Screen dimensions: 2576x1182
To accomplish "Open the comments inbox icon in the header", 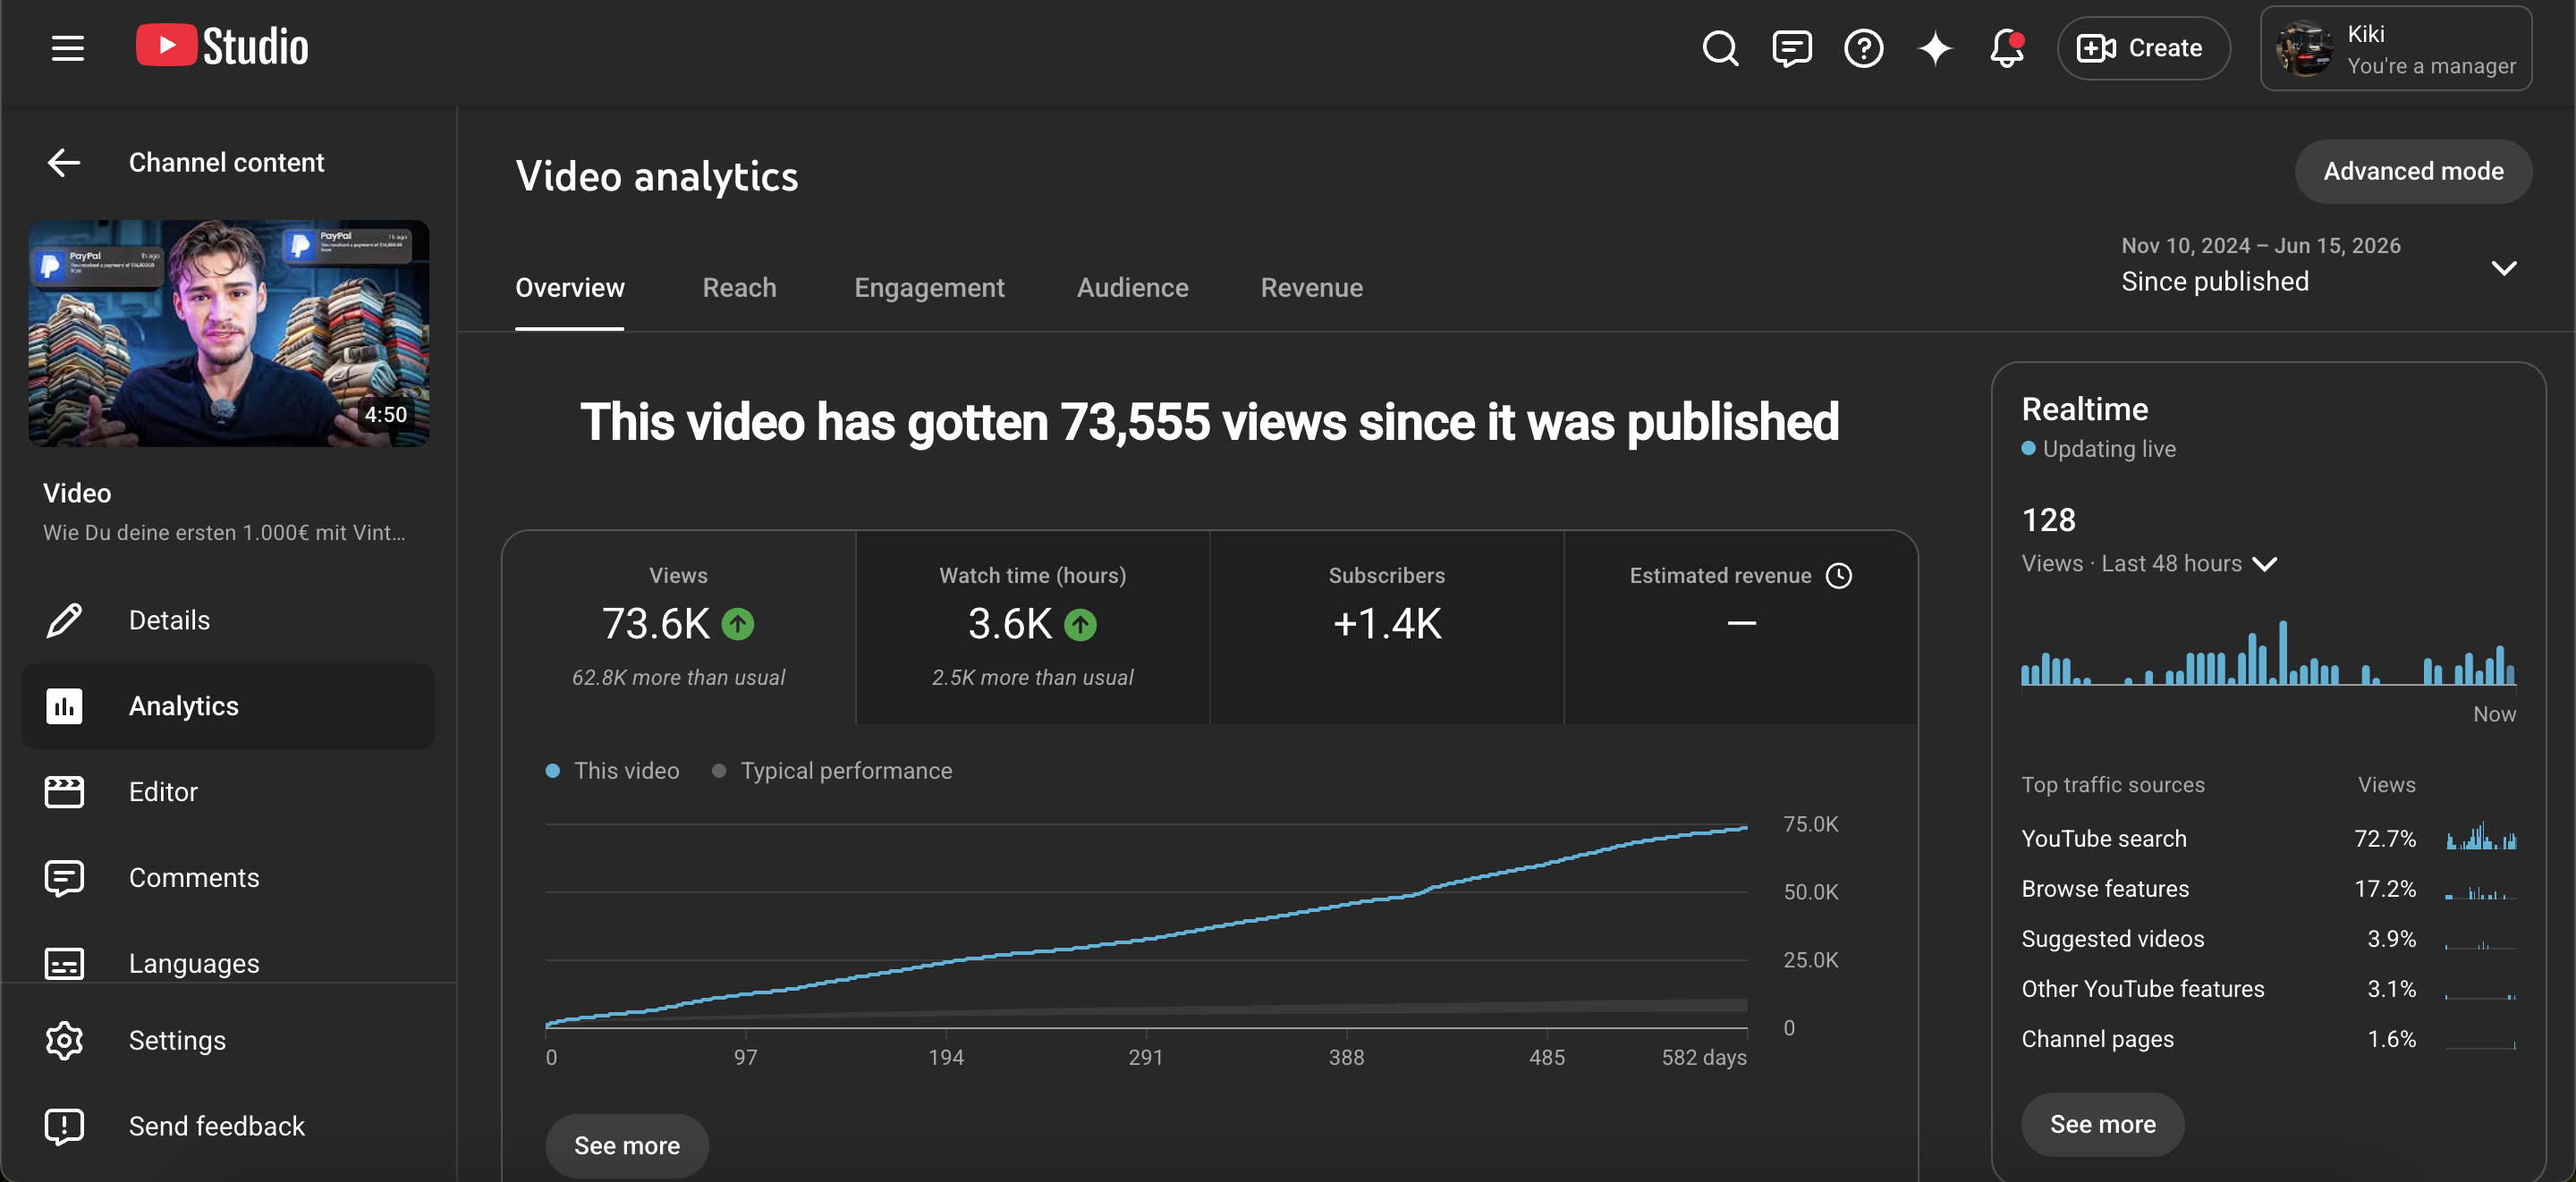I will [x=1791, y=47].
